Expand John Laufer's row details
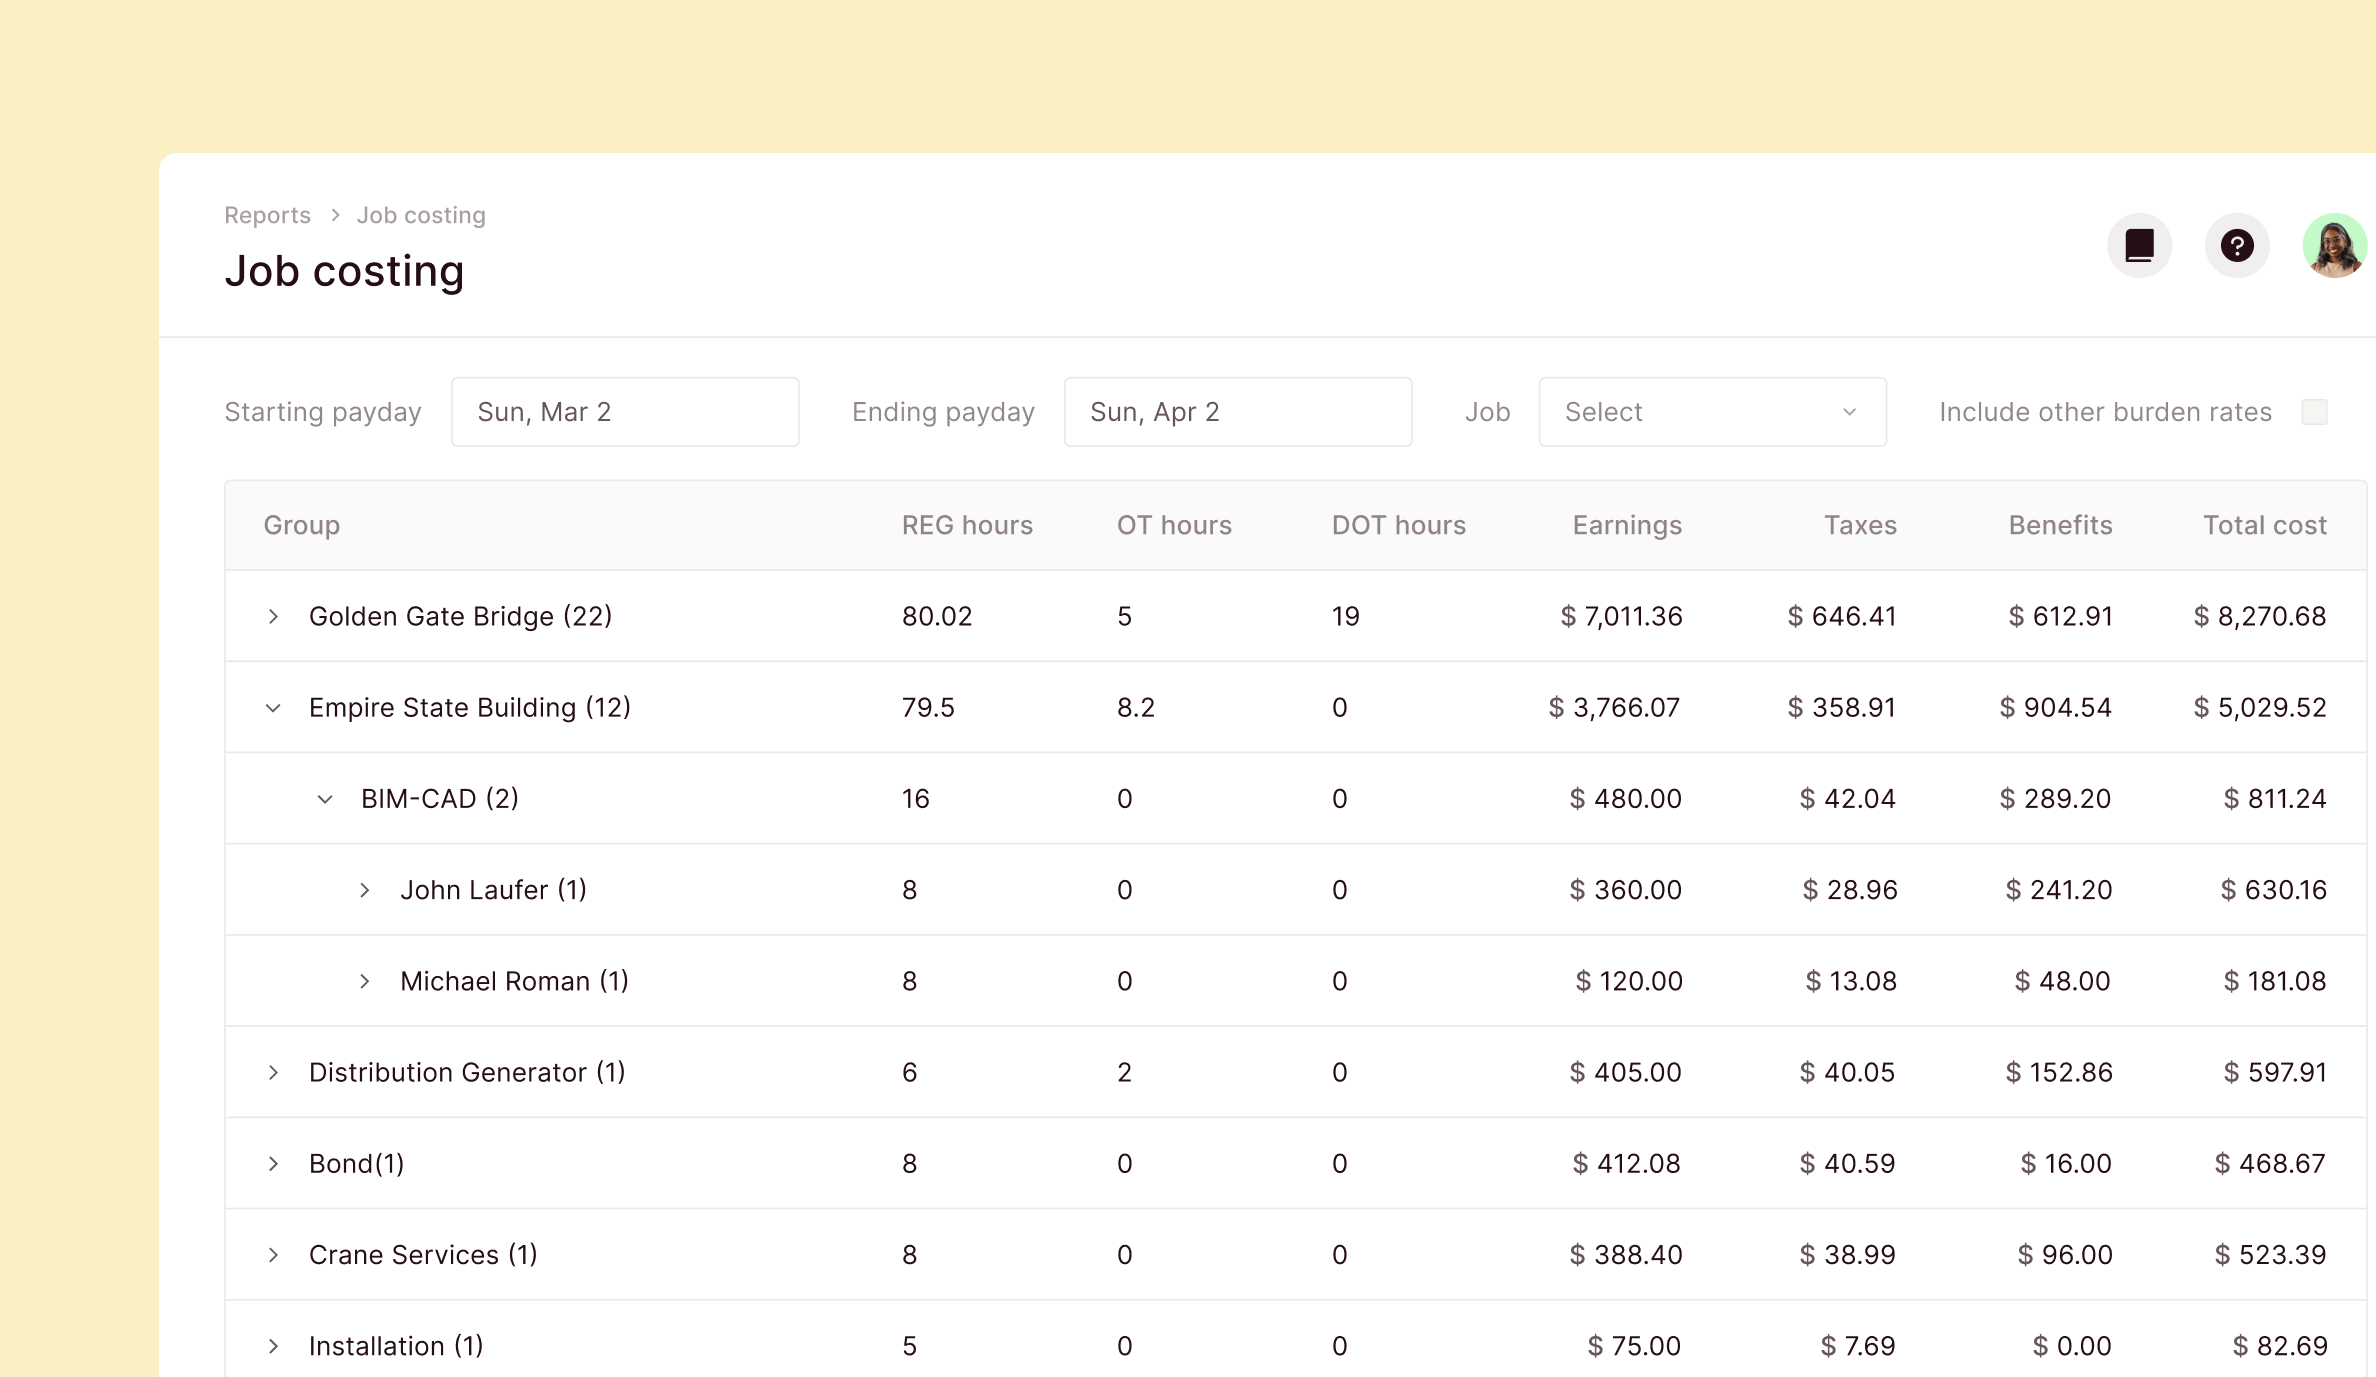The image size is (2376, 1377). 364,889
